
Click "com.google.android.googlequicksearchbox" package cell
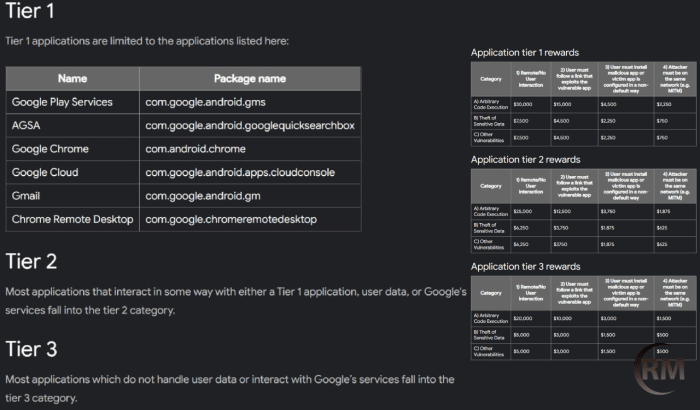[x=250, y=126]
